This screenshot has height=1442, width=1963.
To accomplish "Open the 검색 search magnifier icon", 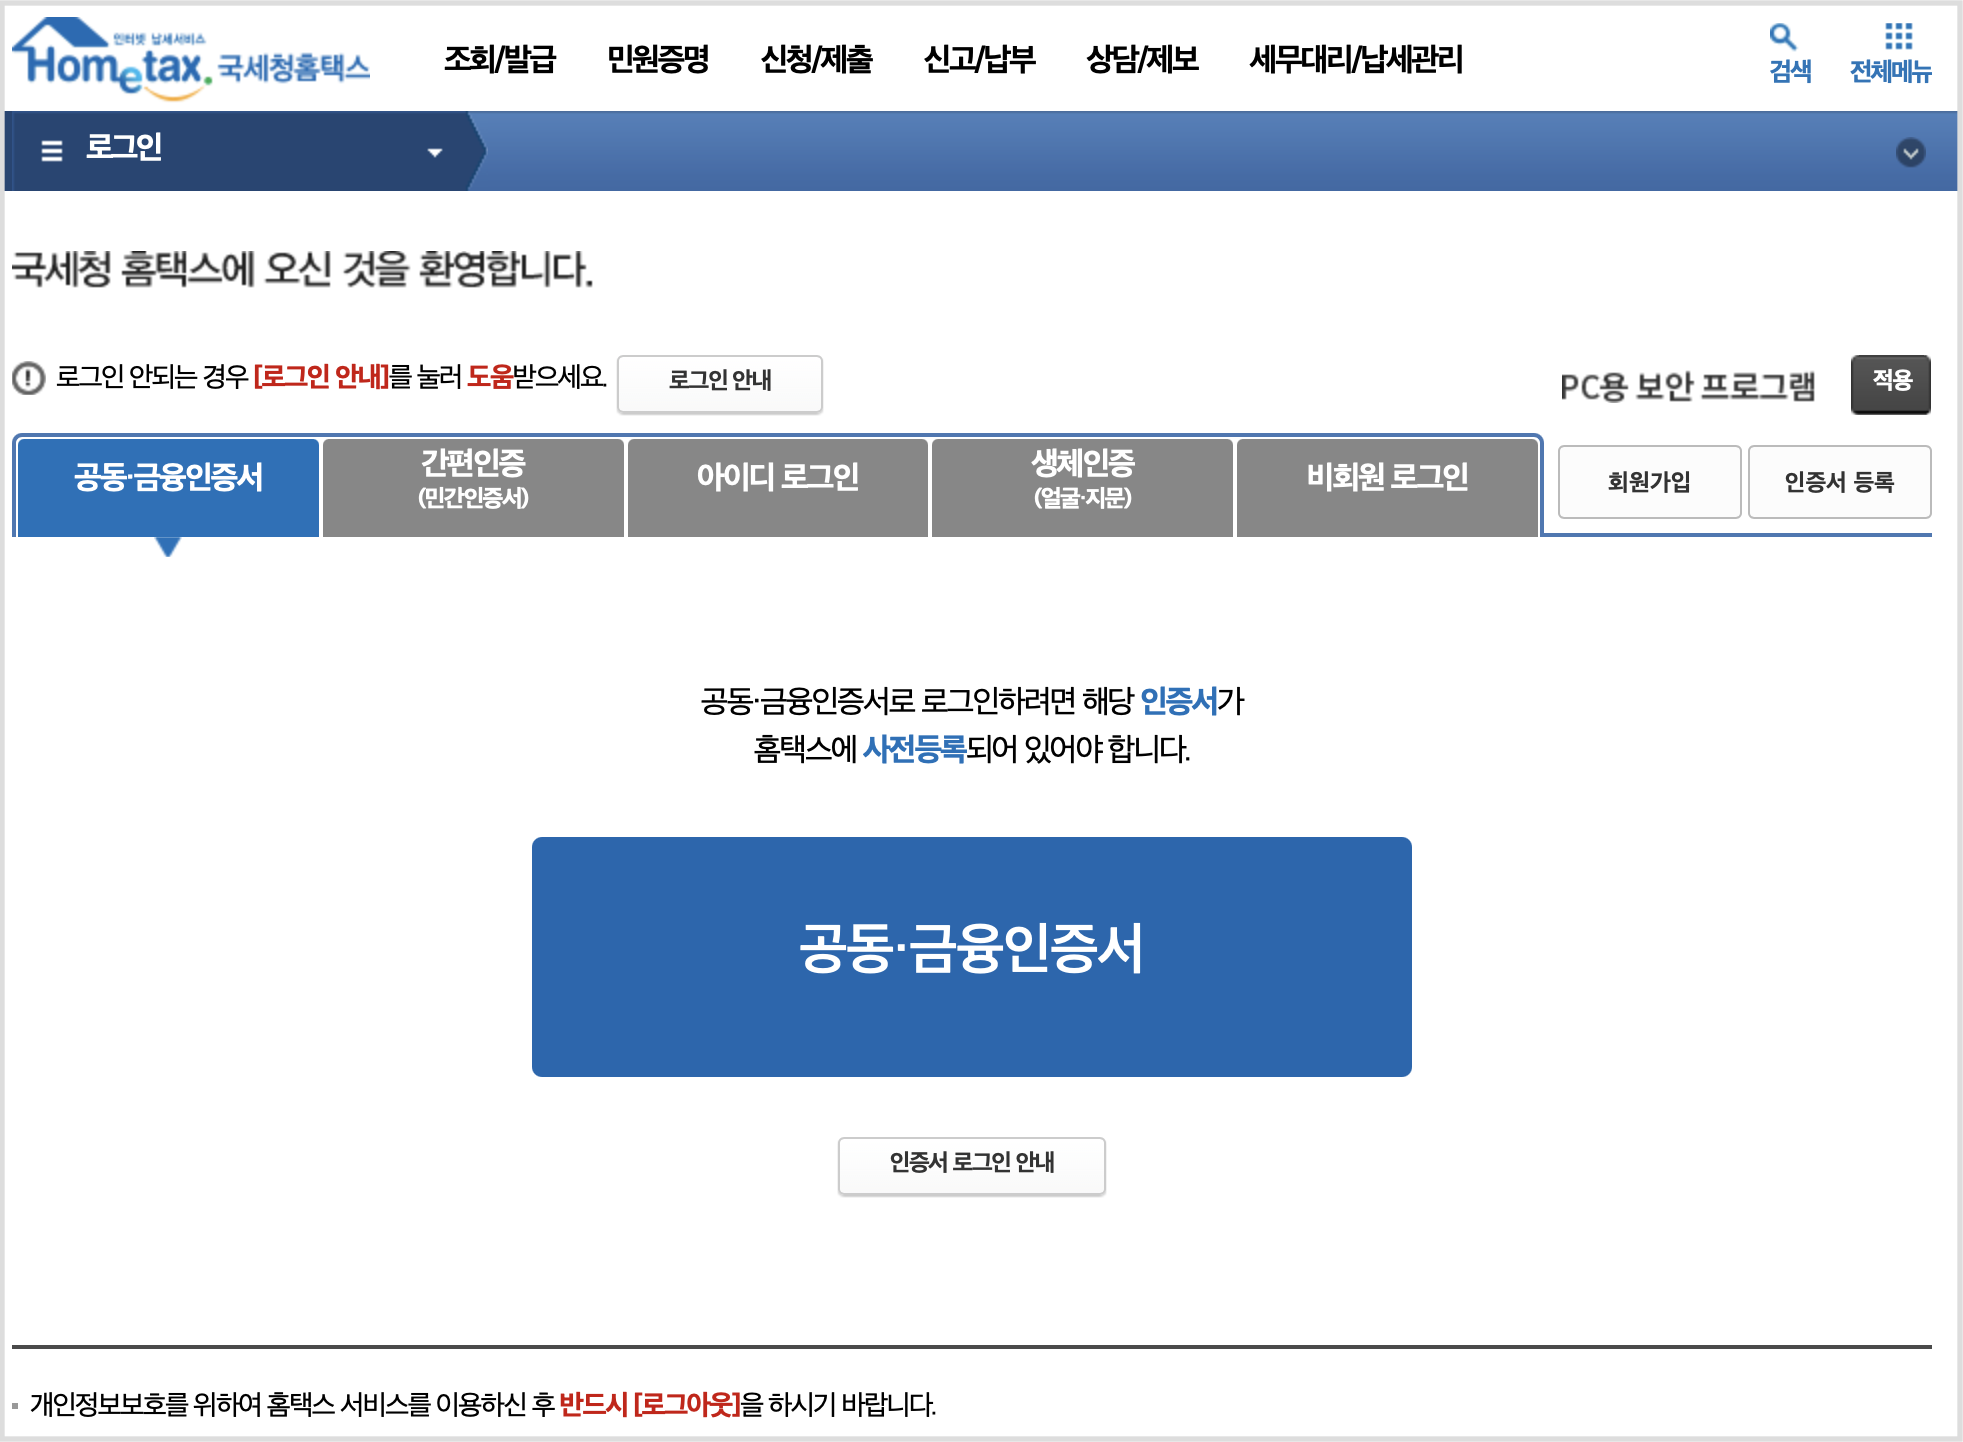I will tap(1782, 38).
